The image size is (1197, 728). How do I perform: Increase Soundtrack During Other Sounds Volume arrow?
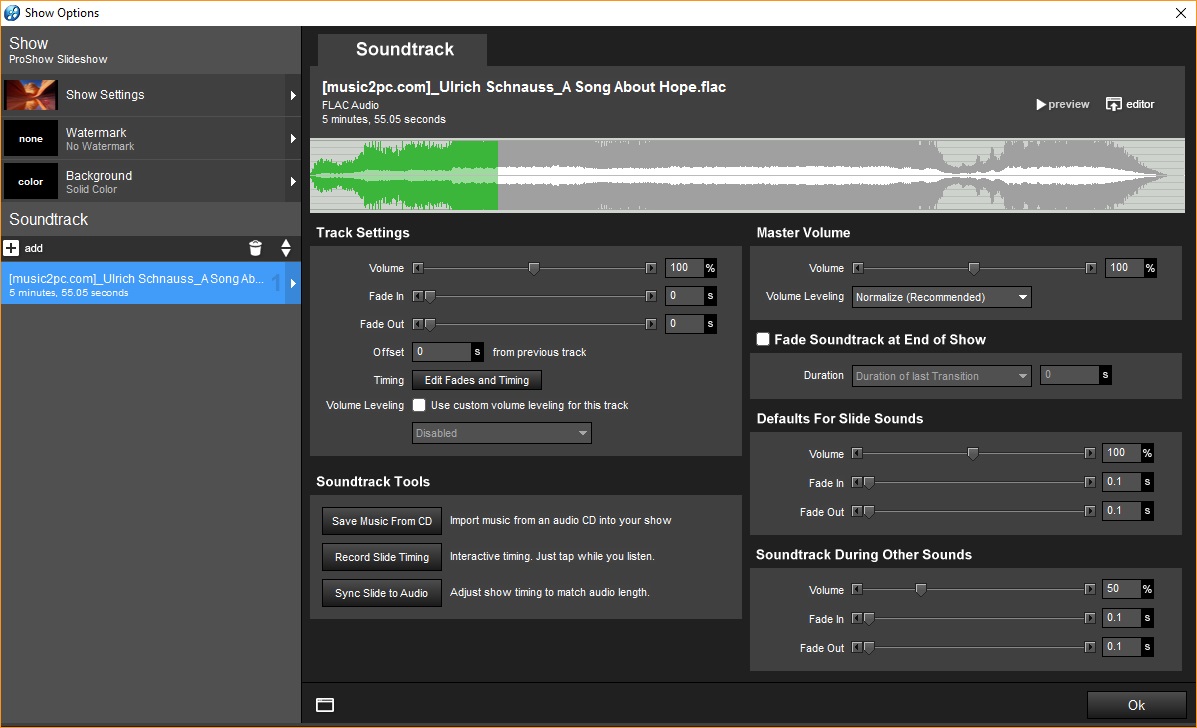(1089, 589)
